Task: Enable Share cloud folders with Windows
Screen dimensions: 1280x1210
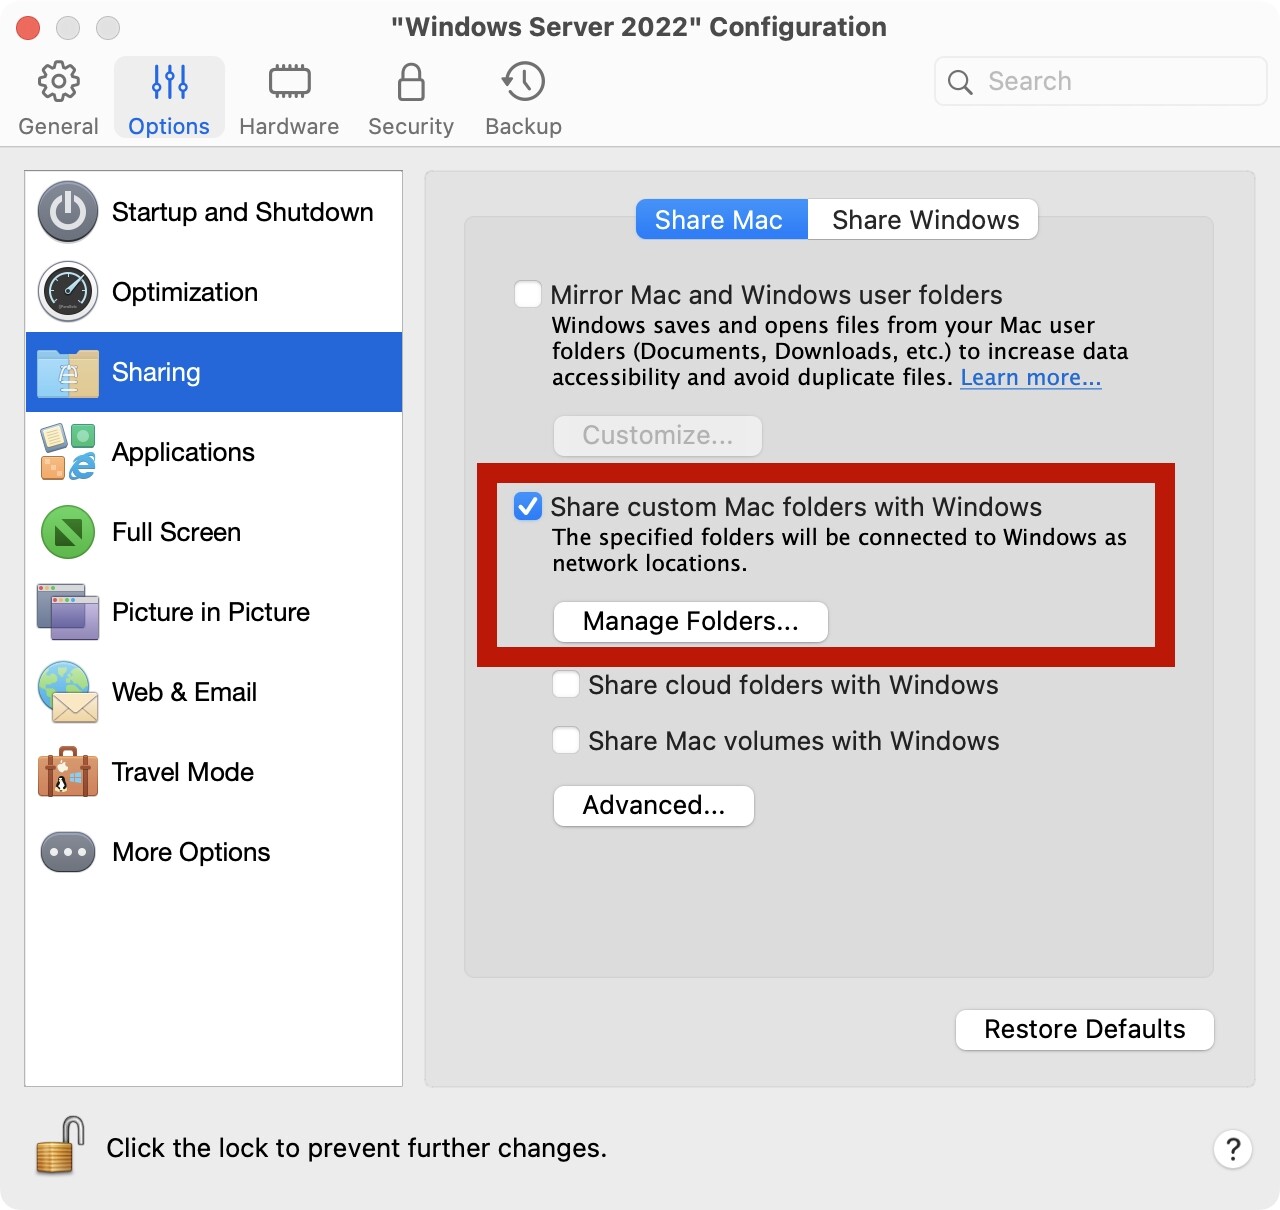Action: 566,685
